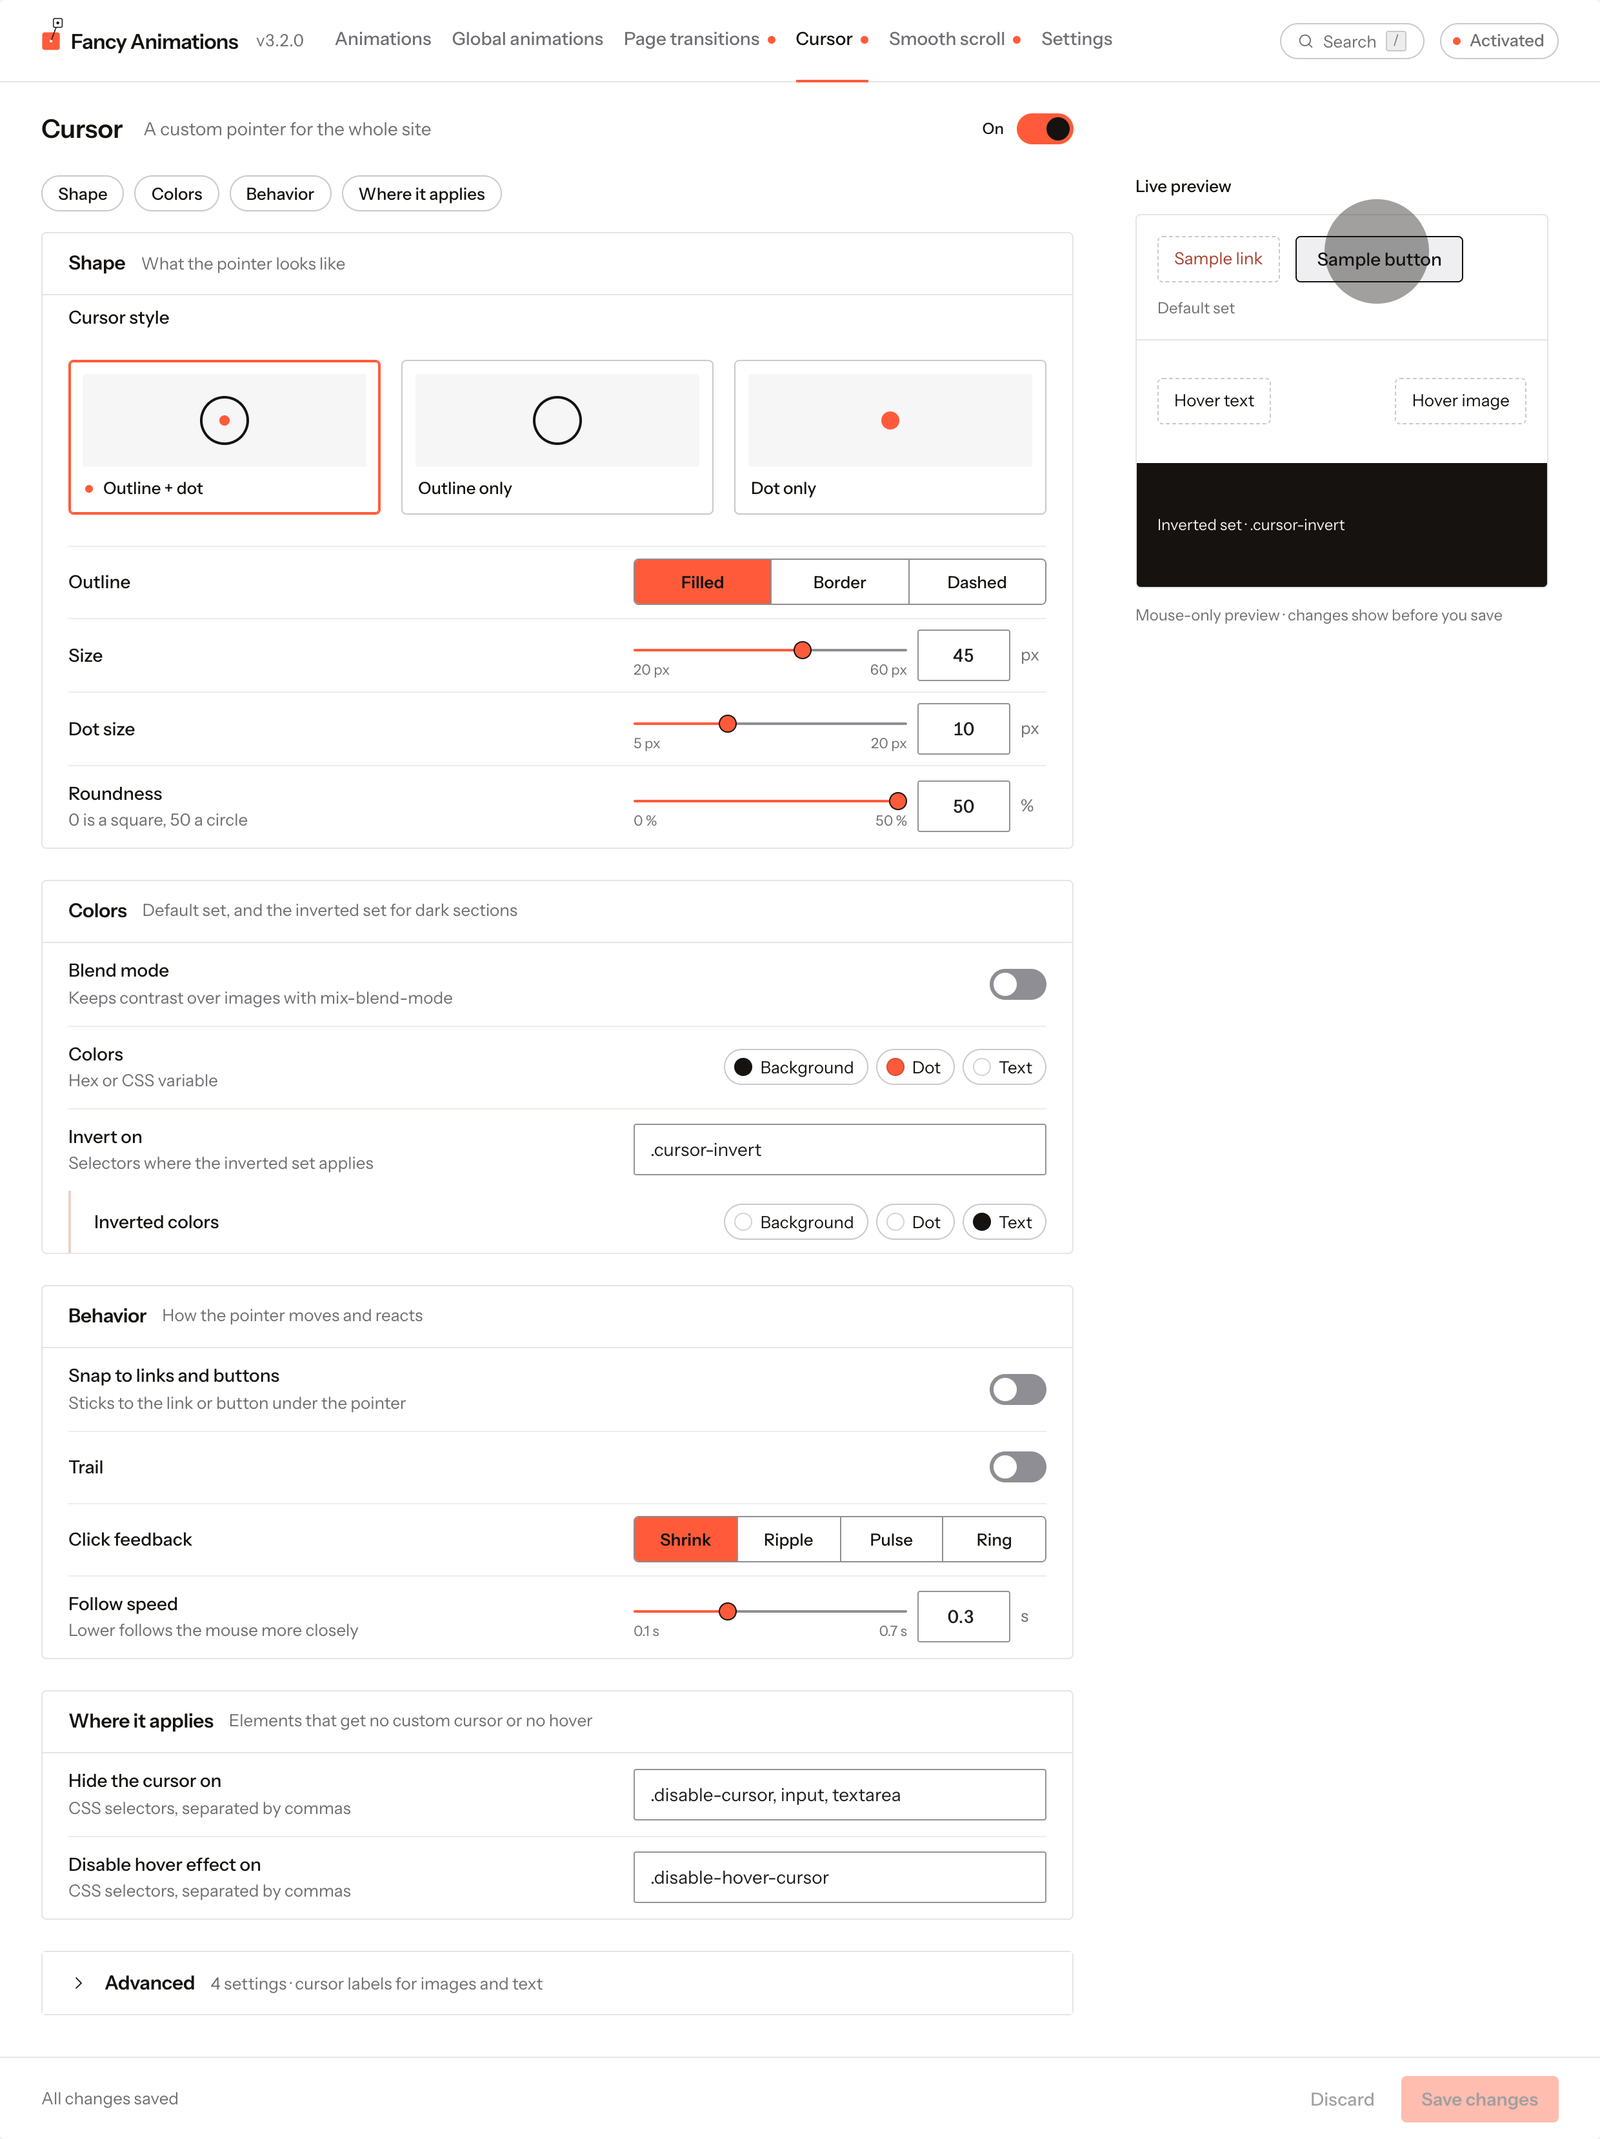Viewport: 1600px width, 2139px height.
Task: Turn off the Cursor master toggle
Action: point(1044,129)
